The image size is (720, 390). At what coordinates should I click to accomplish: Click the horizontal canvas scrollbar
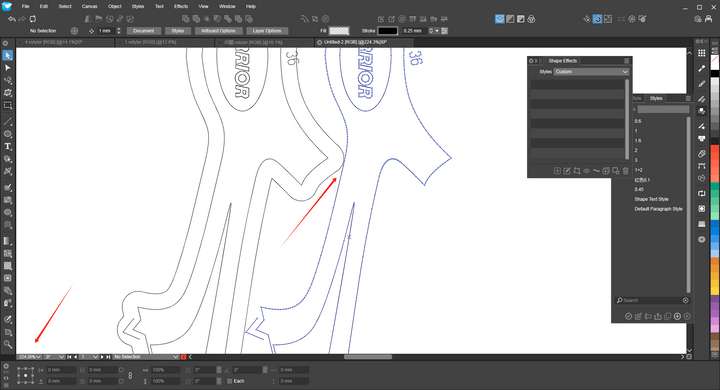coord(368,357)
